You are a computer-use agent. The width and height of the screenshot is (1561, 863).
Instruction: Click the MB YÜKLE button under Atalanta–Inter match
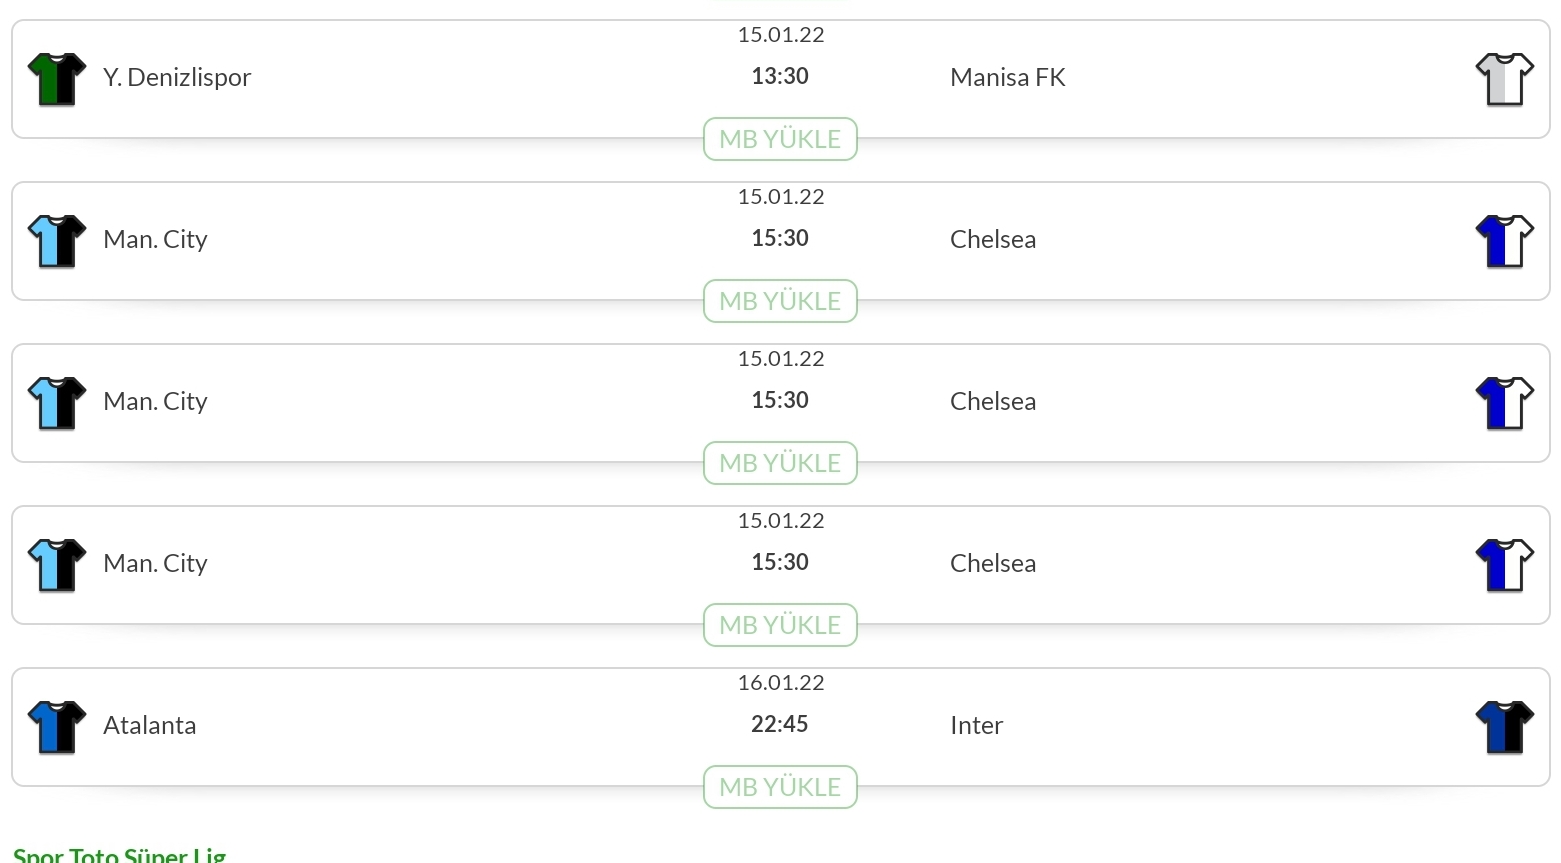[780, 787]
